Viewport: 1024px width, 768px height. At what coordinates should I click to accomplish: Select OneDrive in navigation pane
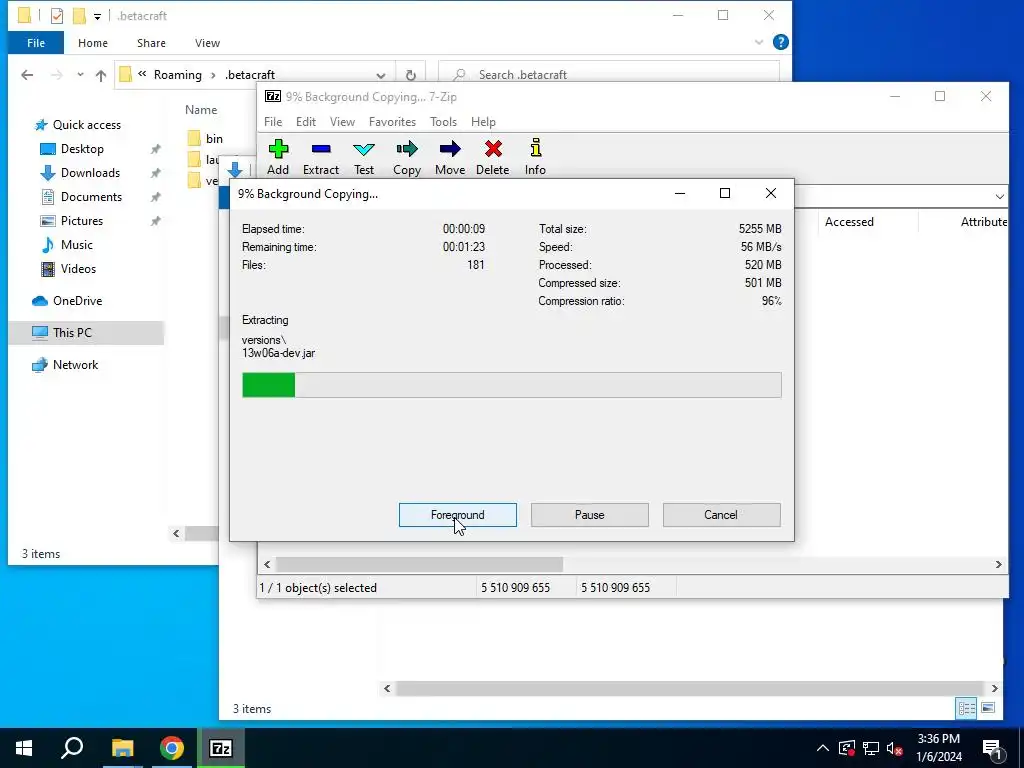77,301
